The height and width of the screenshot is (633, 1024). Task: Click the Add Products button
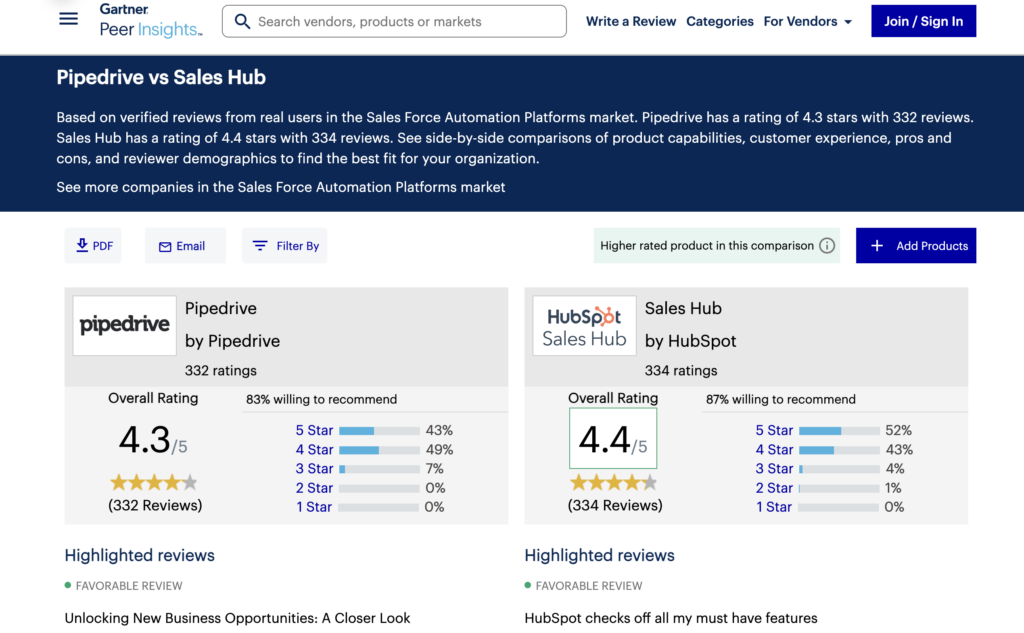(x=916, y=246)
